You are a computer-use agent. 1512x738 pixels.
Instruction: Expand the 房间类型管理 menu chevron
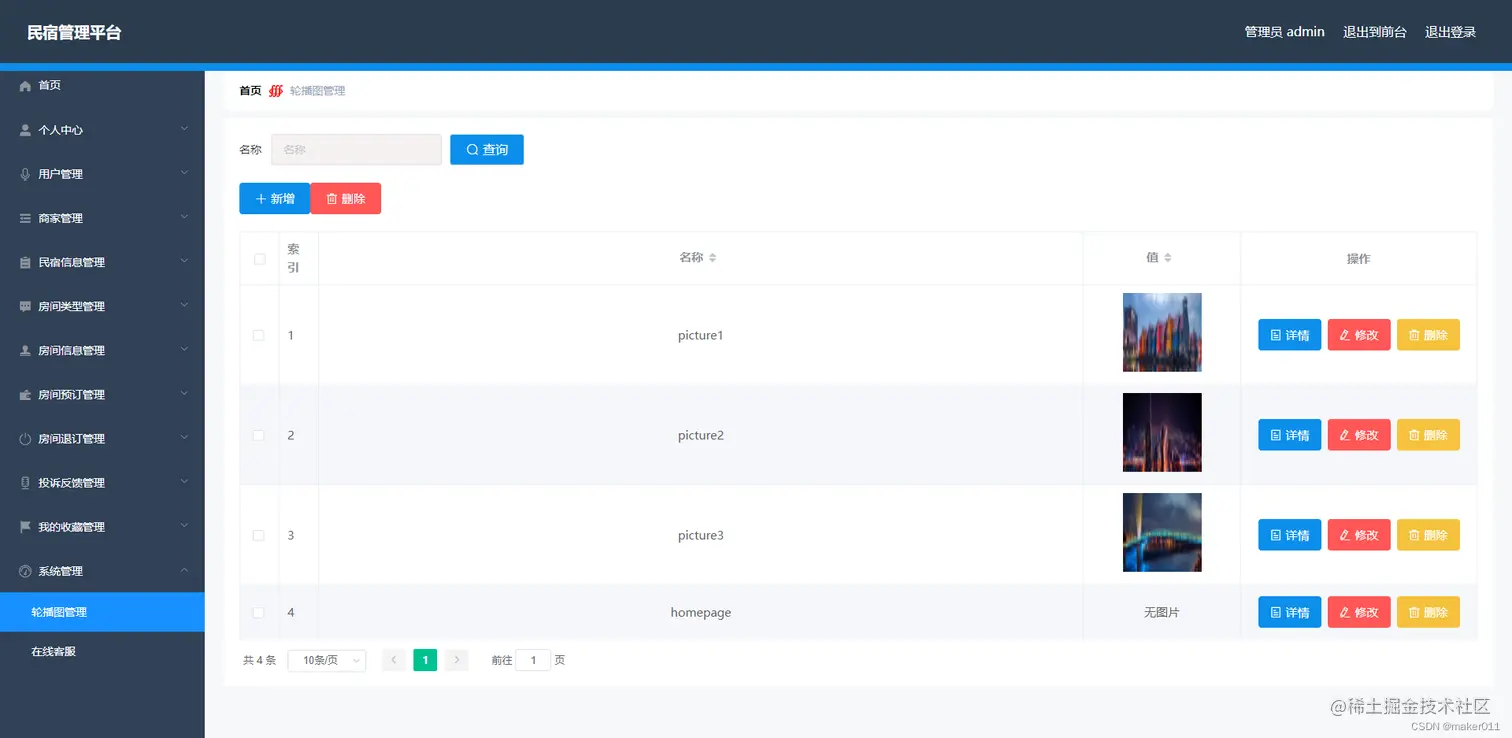click(184, 305)
